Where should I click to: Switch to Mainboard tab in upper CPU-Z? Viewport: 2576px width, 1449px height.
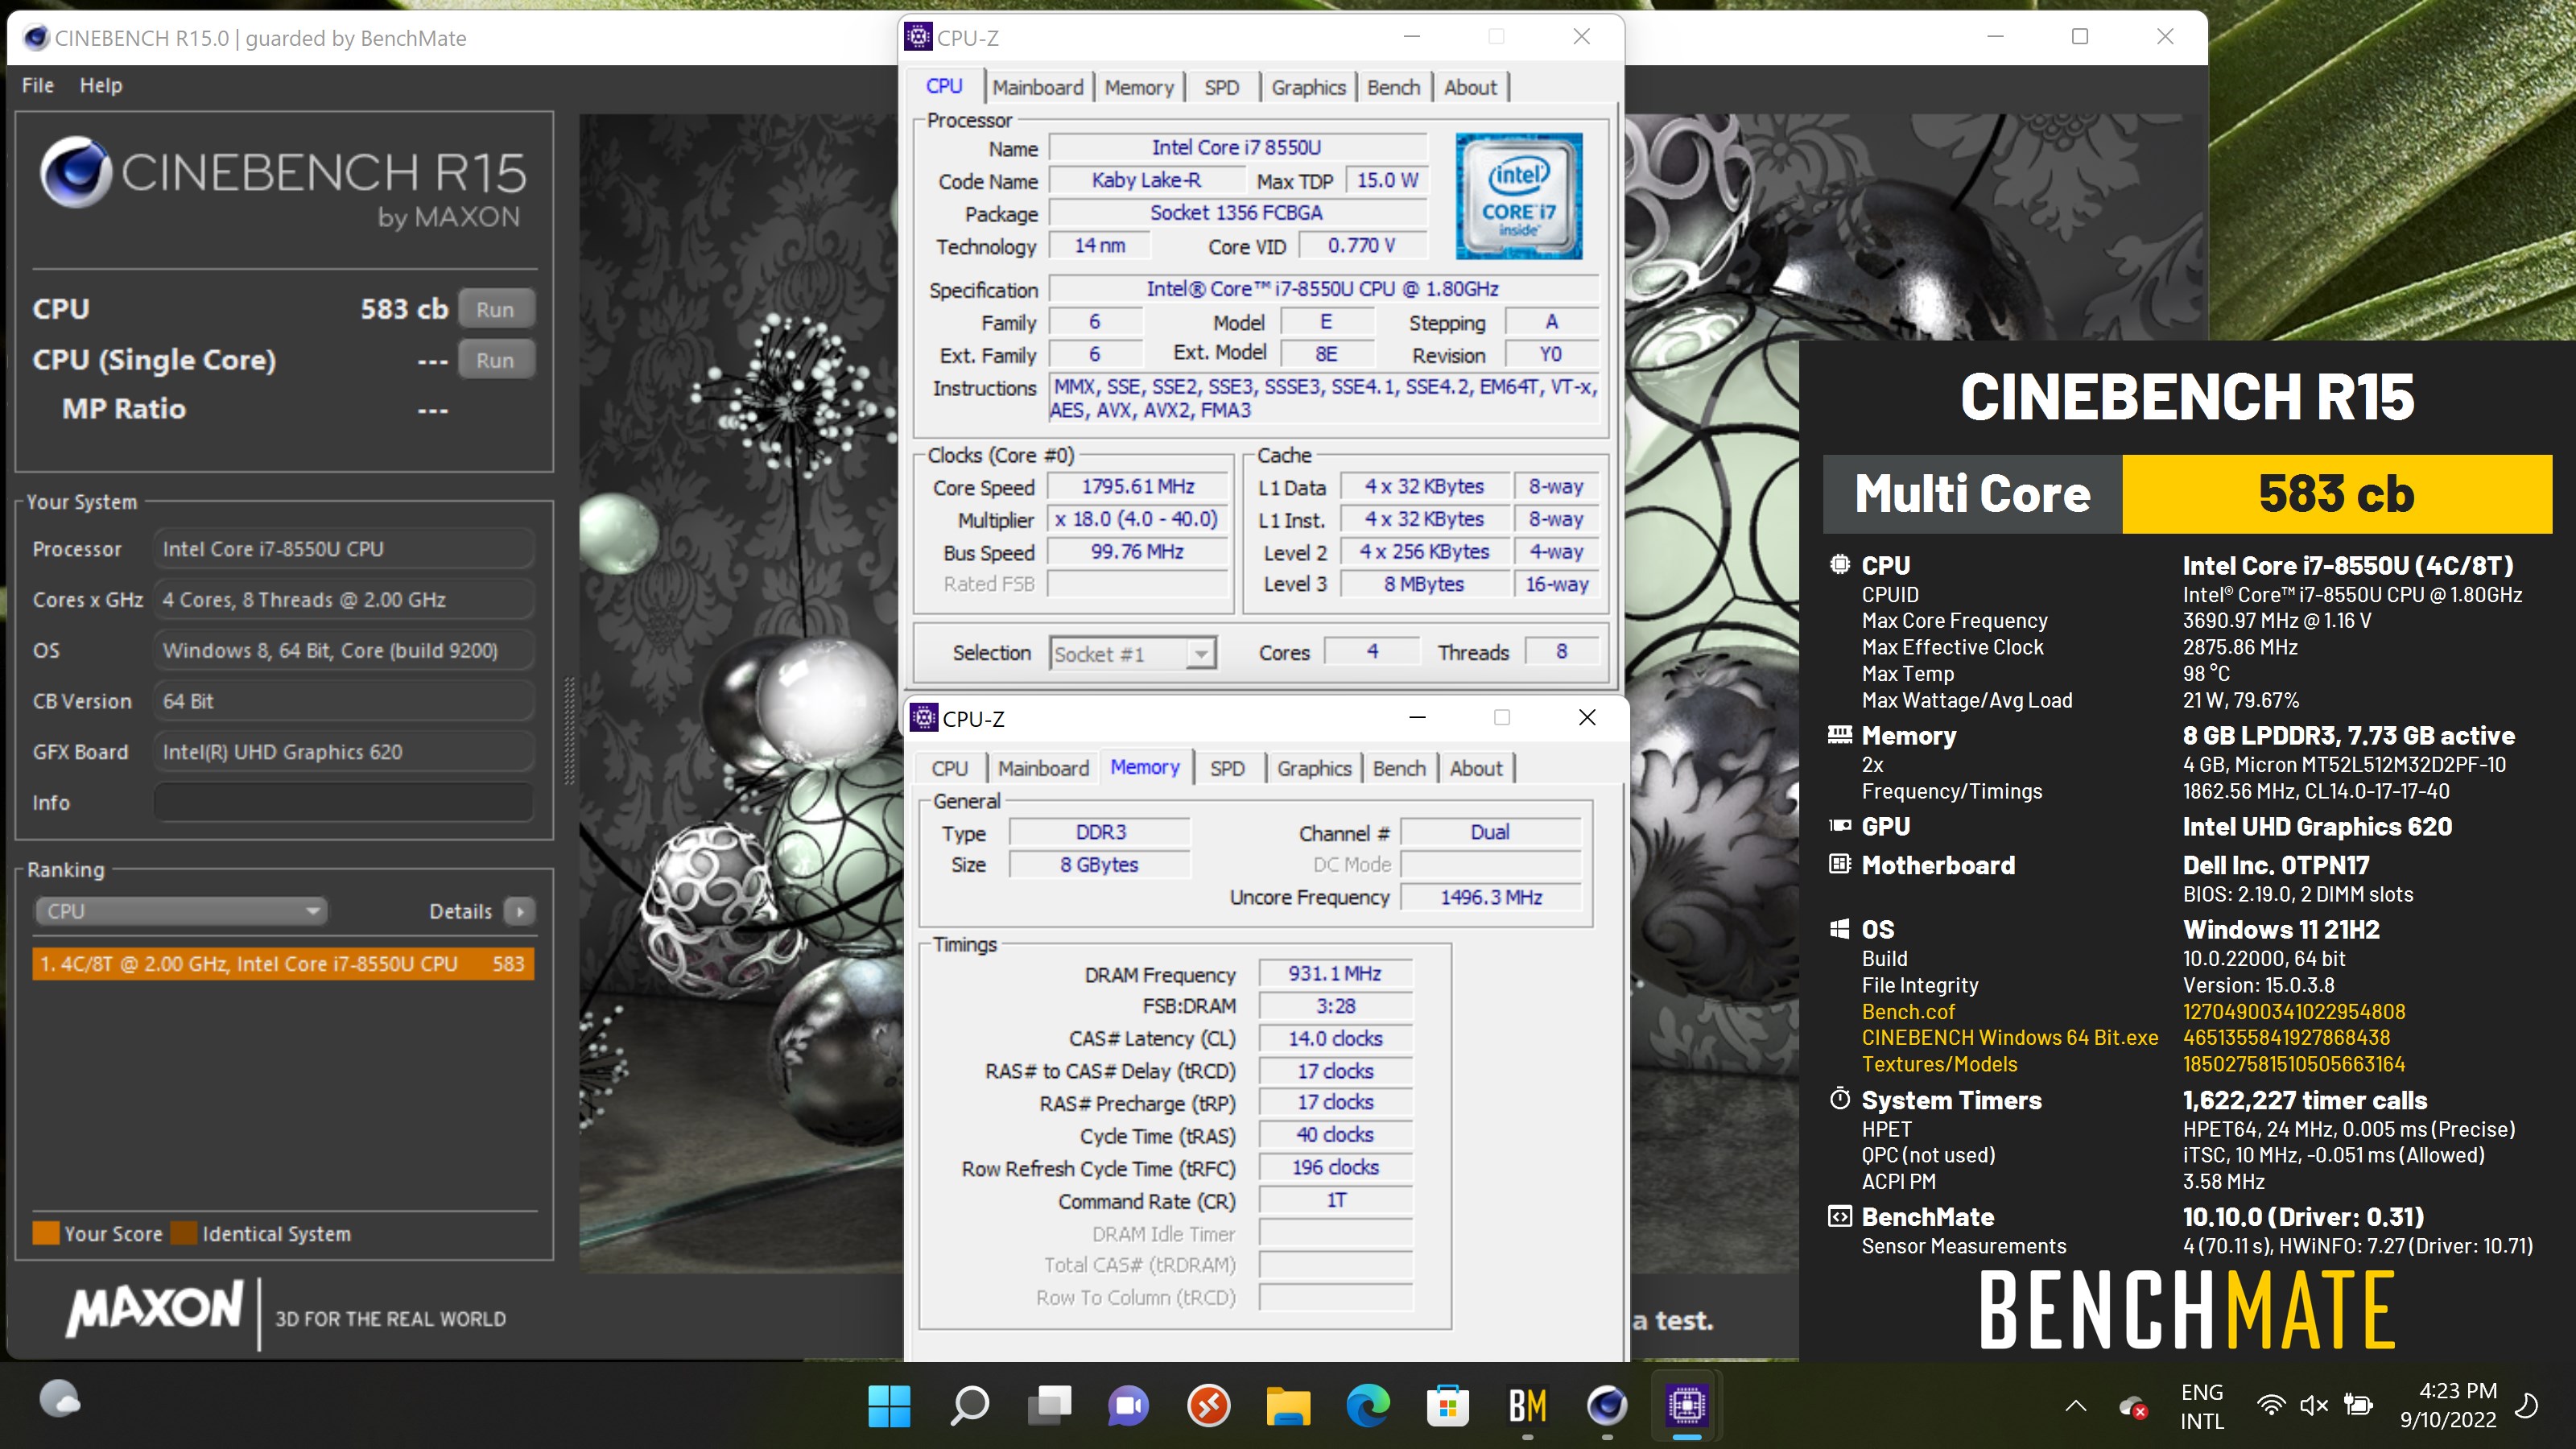(1037, 87)
